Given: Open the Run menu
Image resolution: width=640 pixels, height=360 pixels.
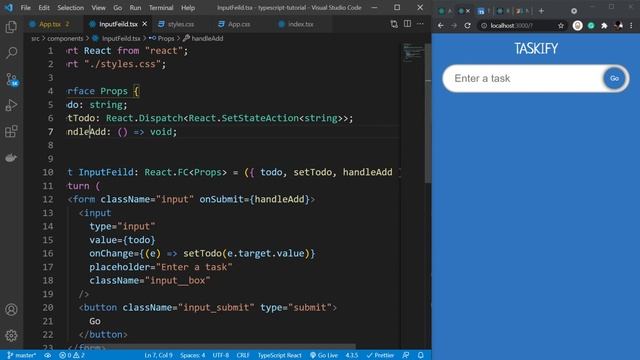Looking at the screenshot, I should coord(135,8).
